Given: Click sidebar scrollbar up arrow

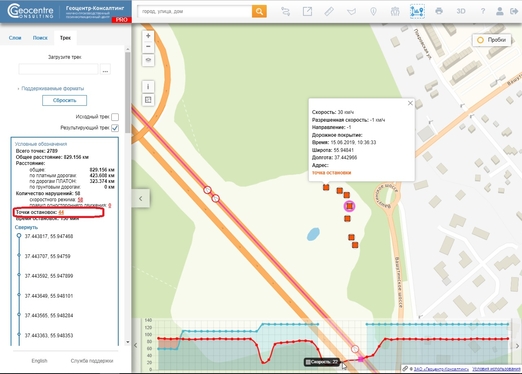Looking at the screenshot, I should (127, 49).
